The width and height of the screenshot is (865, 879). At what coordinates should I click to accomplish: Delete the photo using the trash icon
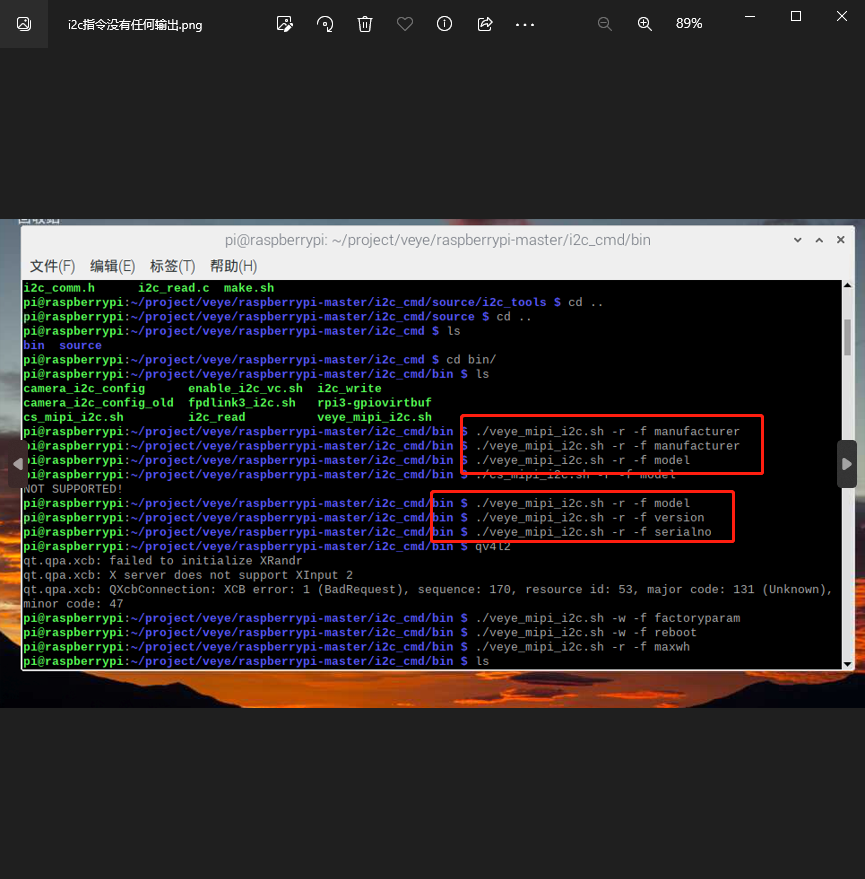tap(365, 24)
